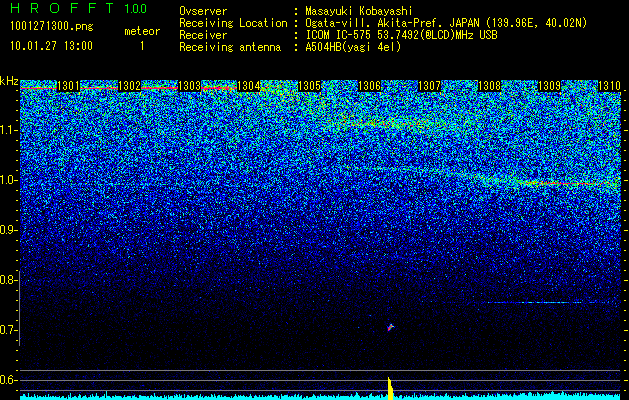Click the 1310 time marker
Viewport: 629px width, 400px height.
click(609, 86)
